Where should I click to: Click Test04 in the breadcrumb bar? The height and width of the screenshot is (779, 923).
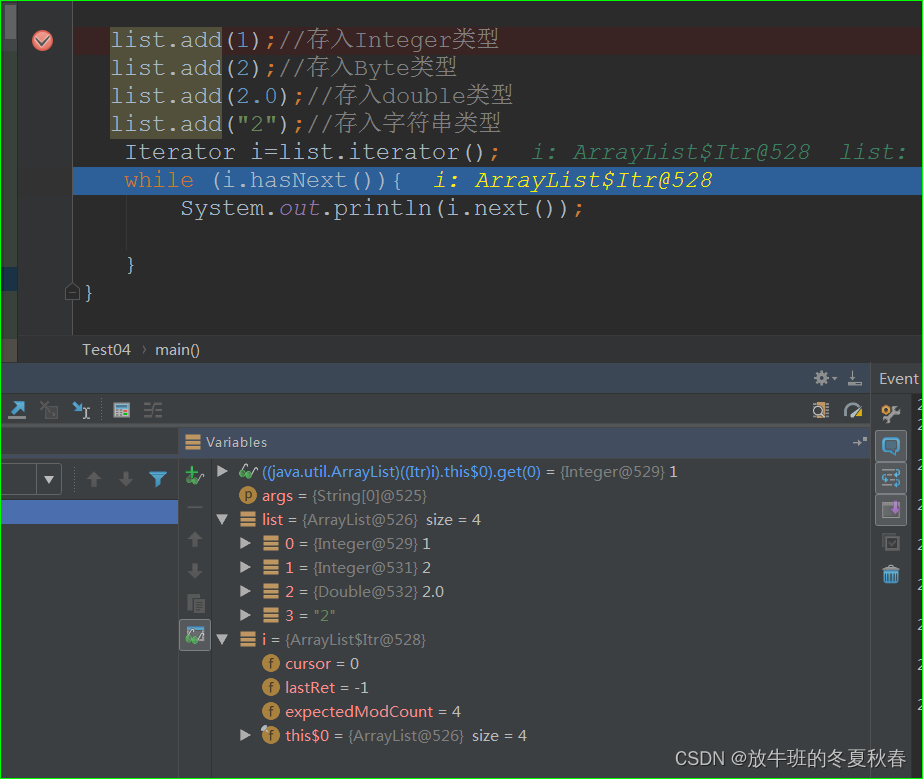[x=106, y=350]
